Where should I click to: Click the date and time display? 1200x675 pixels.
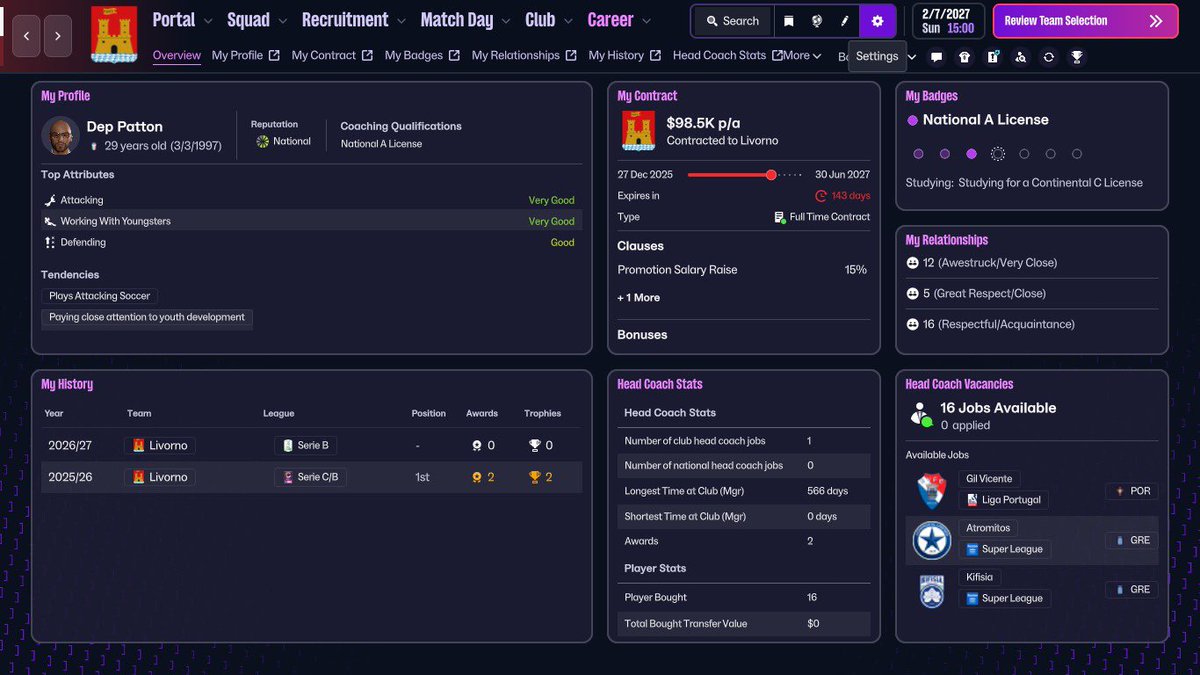click(x=947, y=21)
